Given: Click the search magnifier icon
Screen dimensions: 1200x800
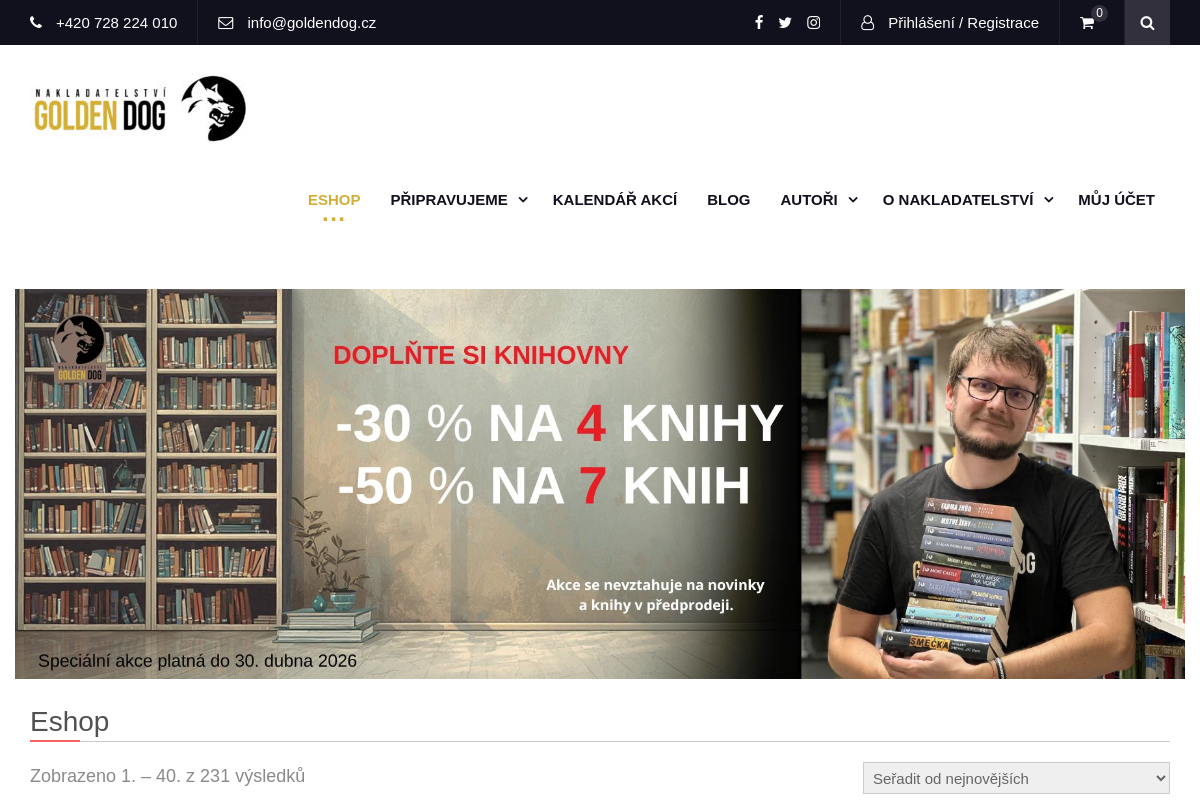Looking at the screenshot, I should 1147,22.
